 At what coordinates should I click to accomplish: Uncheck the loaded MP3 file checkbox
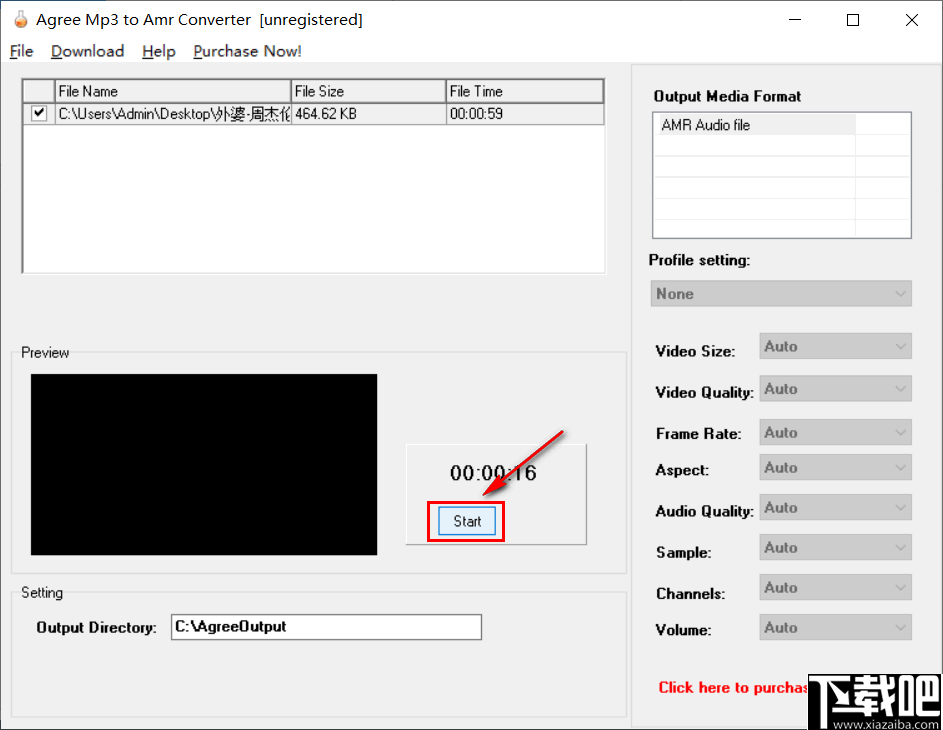pos(37,113)
